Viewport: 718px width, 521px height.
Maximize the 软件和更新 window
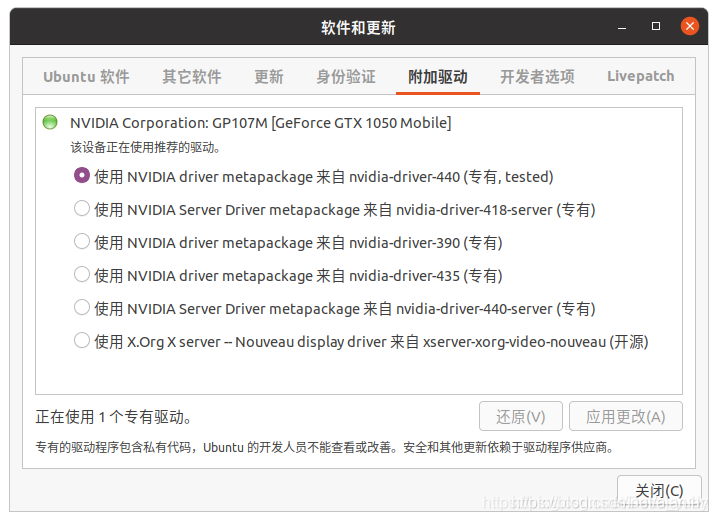[656, 27]
